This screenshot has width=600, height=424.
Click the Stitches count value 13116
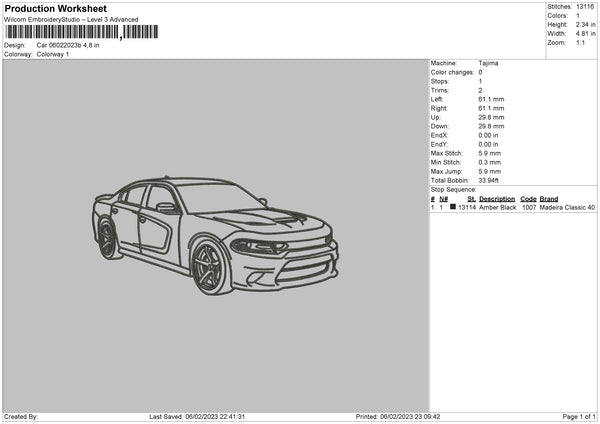(587, 6)
